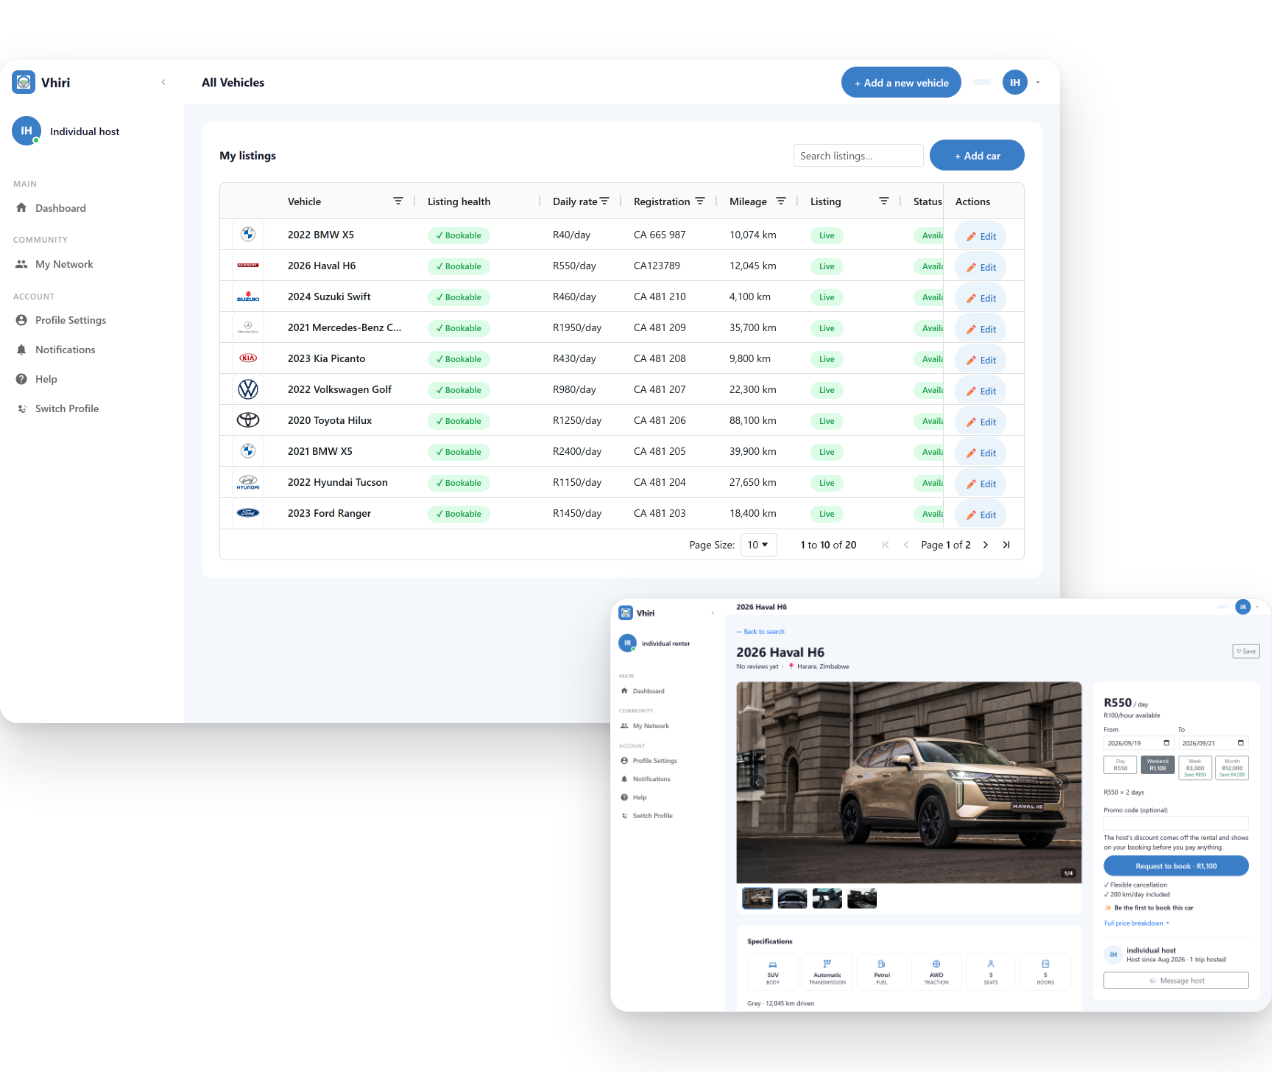Click the Message host button
The image size is (1272, 1072).
point(1176,981)
